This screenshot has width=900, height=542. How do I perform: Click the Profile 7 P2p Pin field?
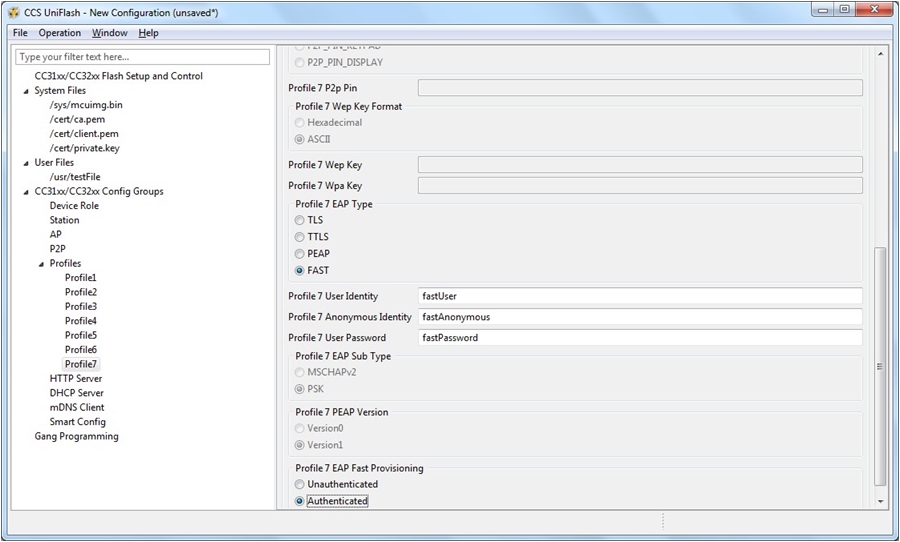coord(640,88)
